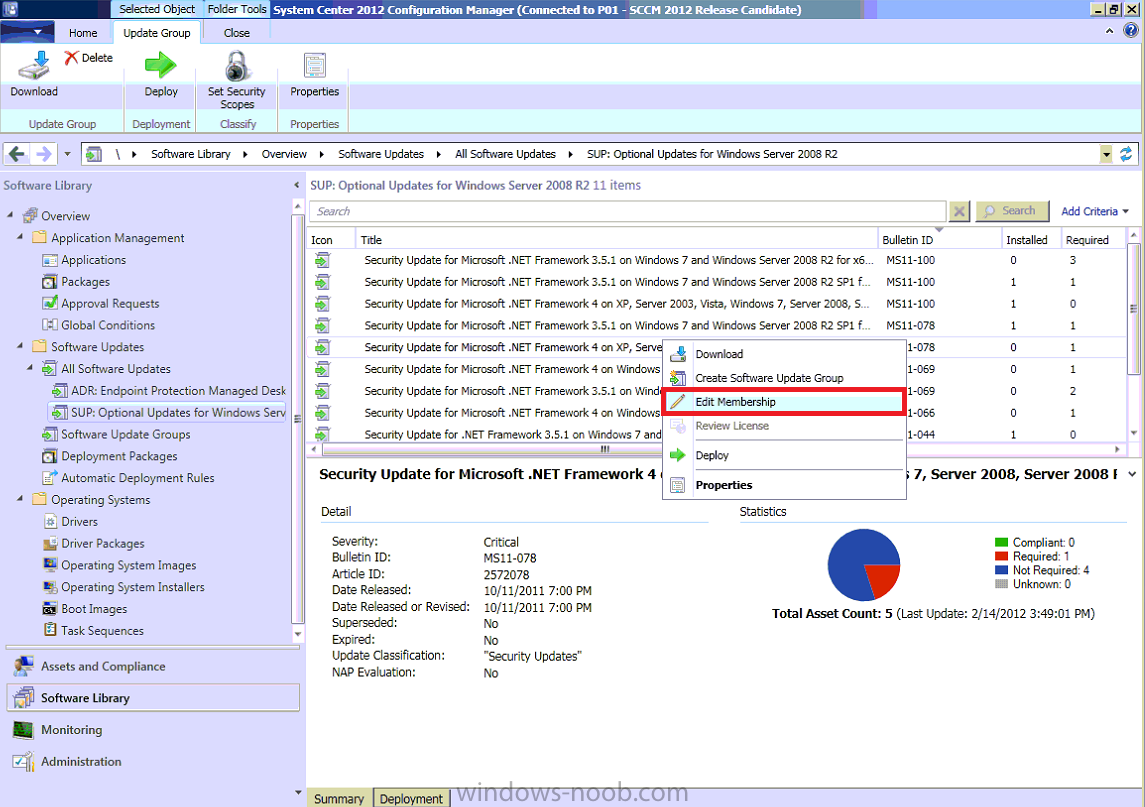The height and width of the screenshot is (807, 1145).
Task: Click the green Deploy arrow icon
Action: pos(161,65)
